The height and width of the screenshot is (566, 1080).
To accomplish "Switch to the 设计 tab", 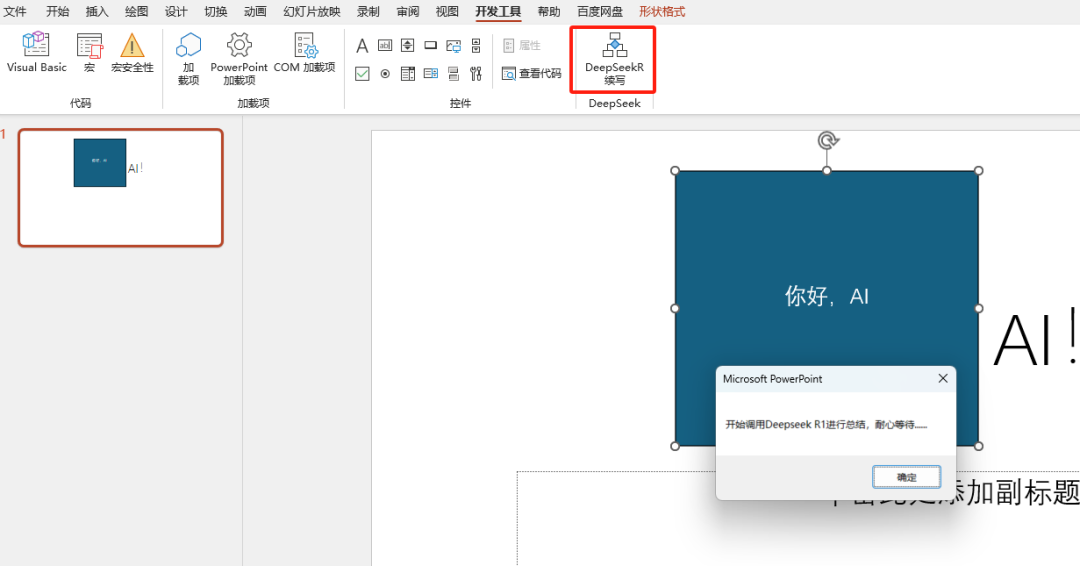I will pos(176,12).
